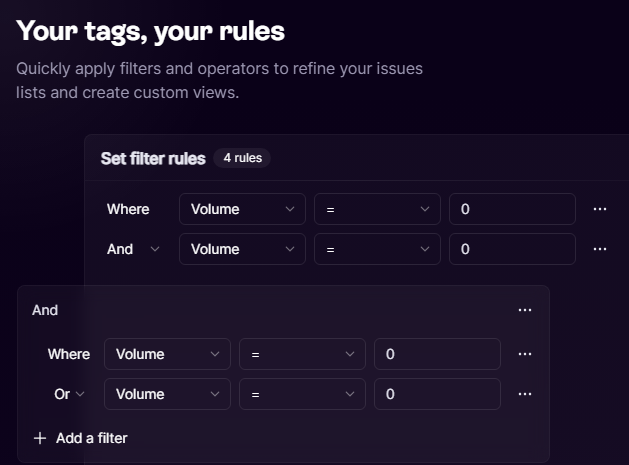Open the Volume field dropdown in the Or rule
This screenshot has height=465, width=629.
[167, 394]
